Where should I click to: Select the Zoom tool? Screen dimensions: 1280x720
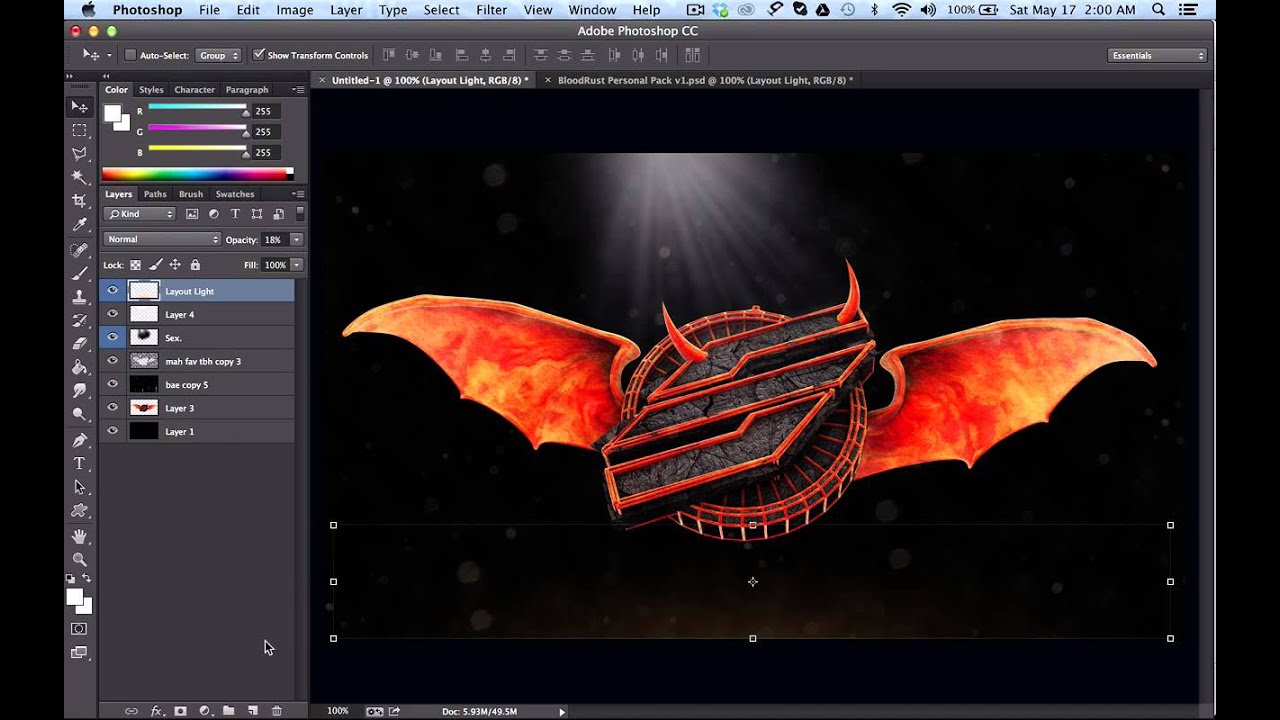pyautogui.click(x=80, y=560)
